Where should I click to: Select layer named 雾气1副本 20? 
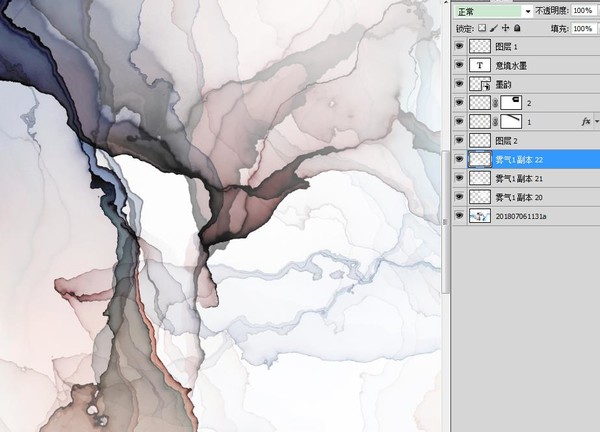coord(519,197)
